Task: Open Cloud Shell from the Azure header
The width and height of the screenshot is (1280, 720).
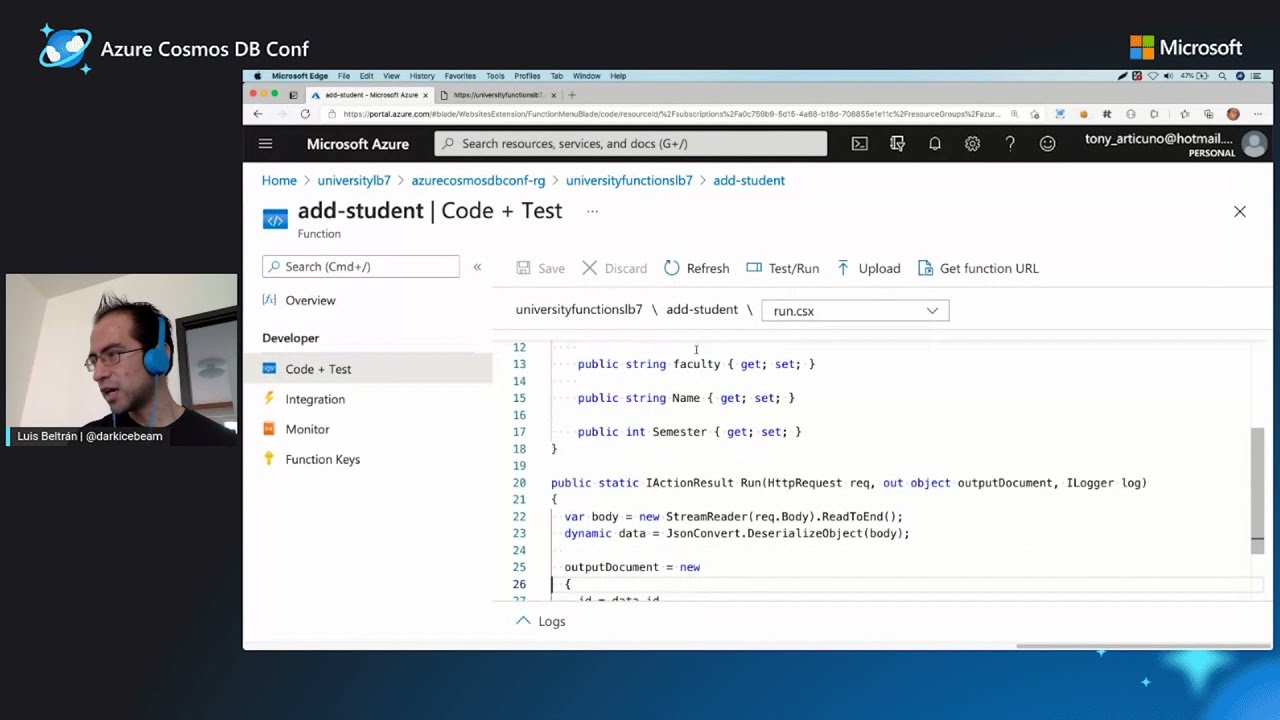Action: (860, 144)
